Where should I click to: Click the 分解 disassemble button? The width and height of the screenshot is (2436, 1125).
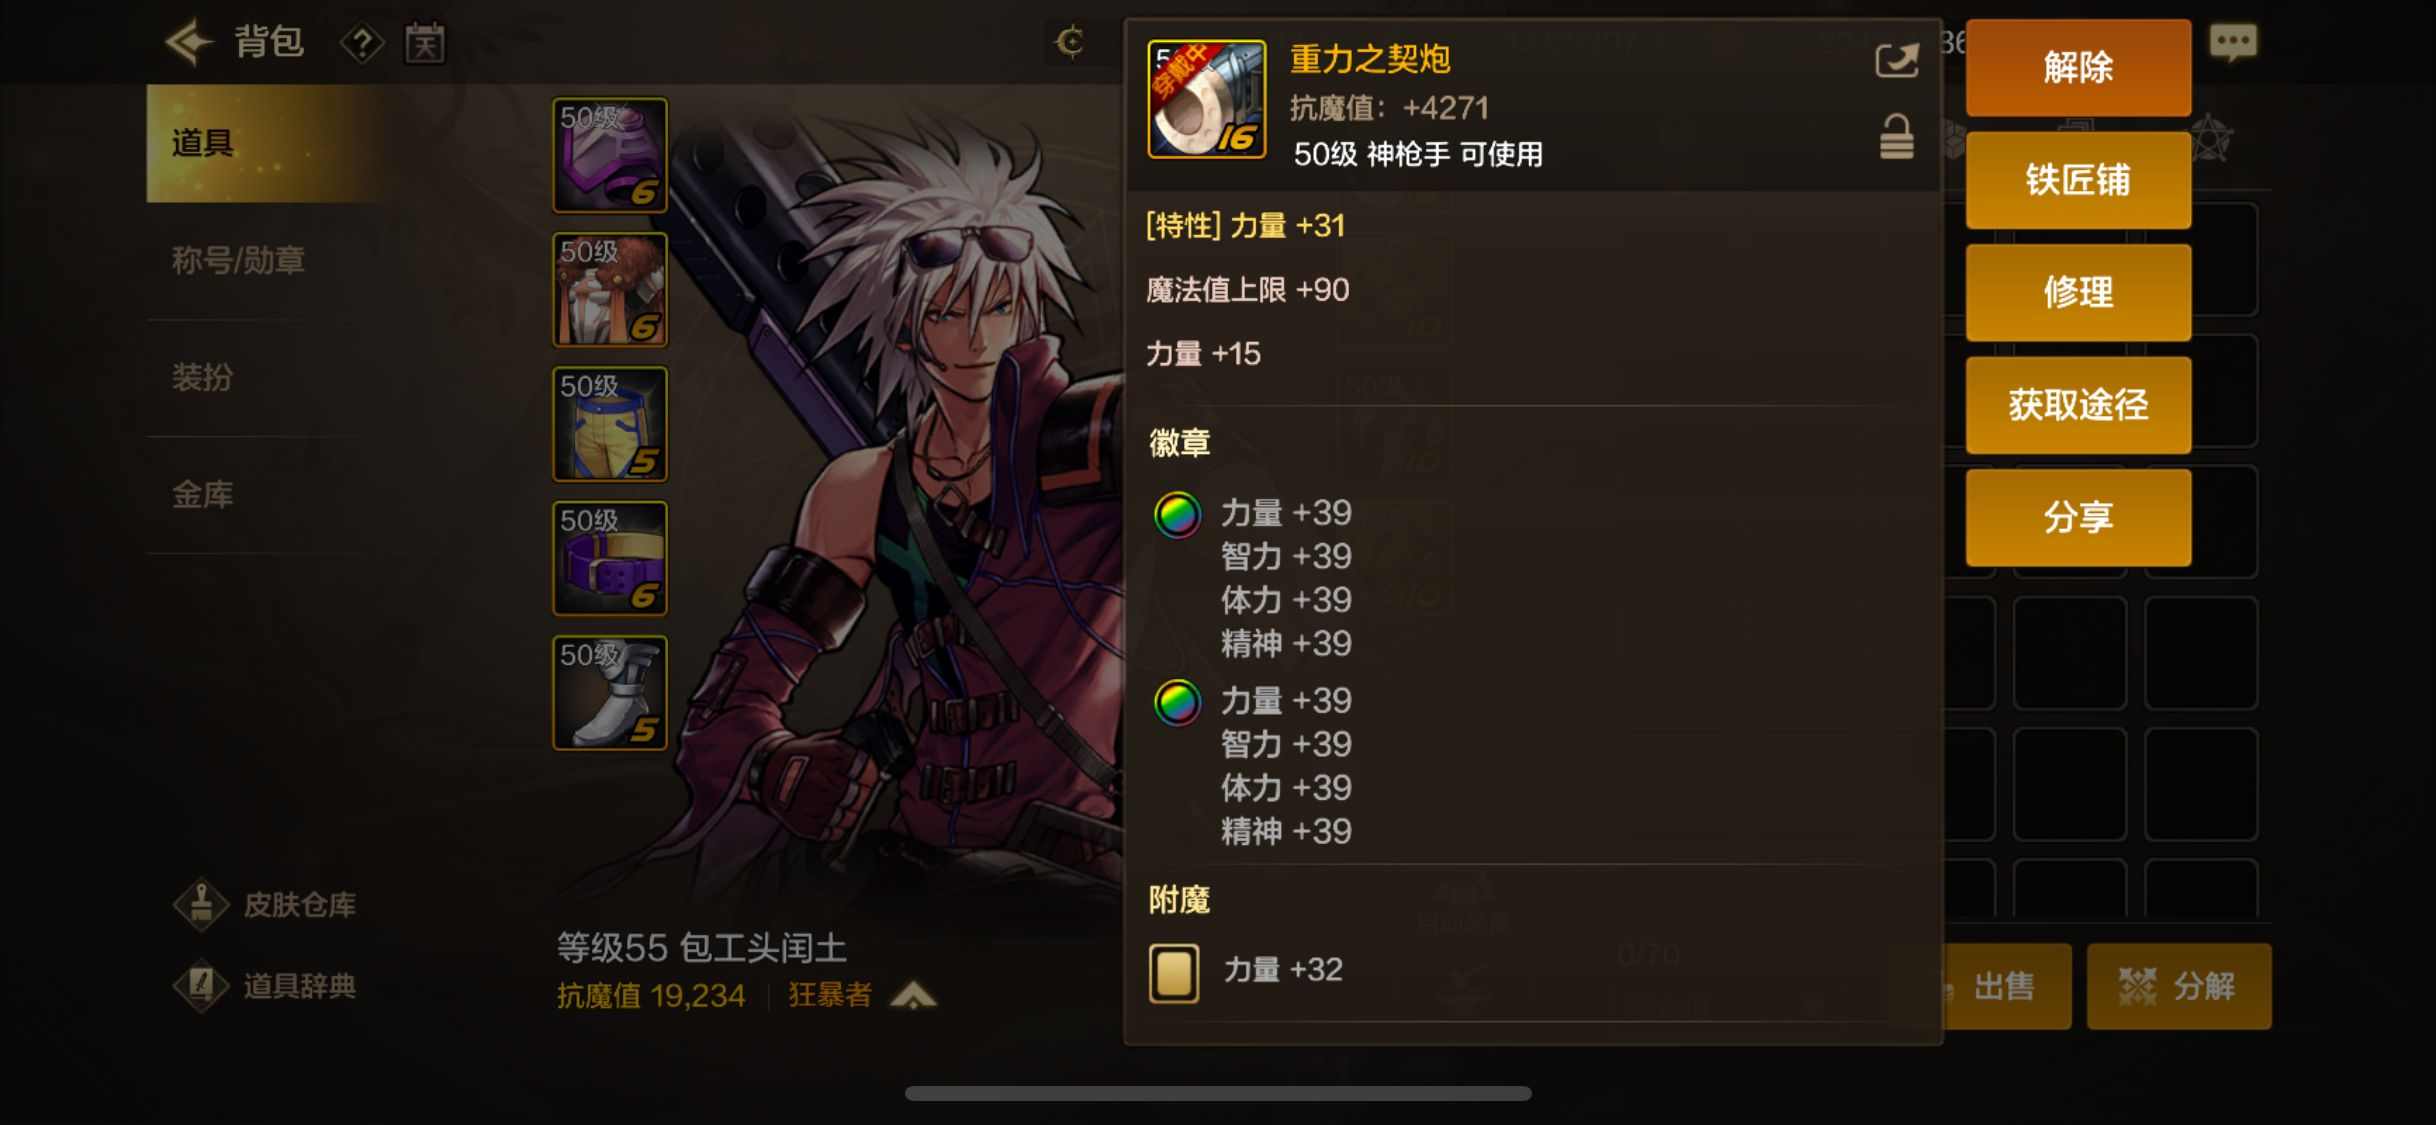point(2178,986)
